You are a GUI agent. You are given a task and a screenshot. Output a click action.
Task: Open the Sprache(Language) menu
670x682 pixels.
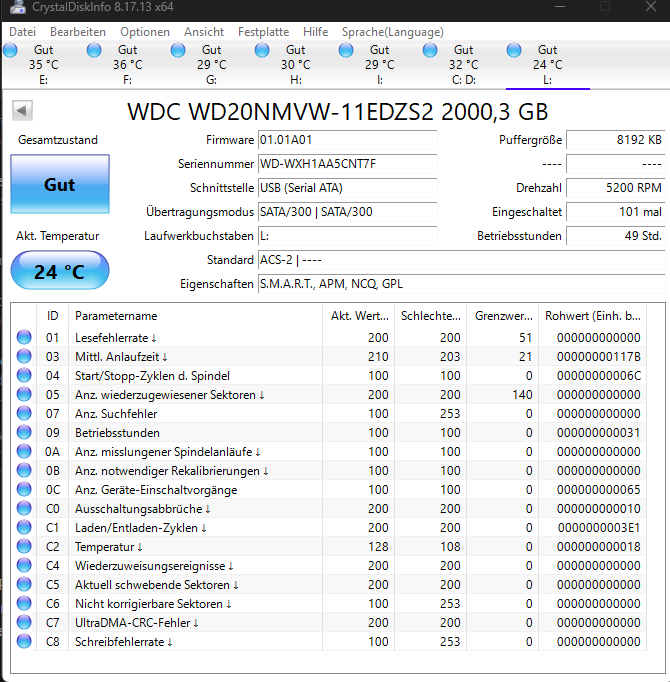(x=392, y=32)
